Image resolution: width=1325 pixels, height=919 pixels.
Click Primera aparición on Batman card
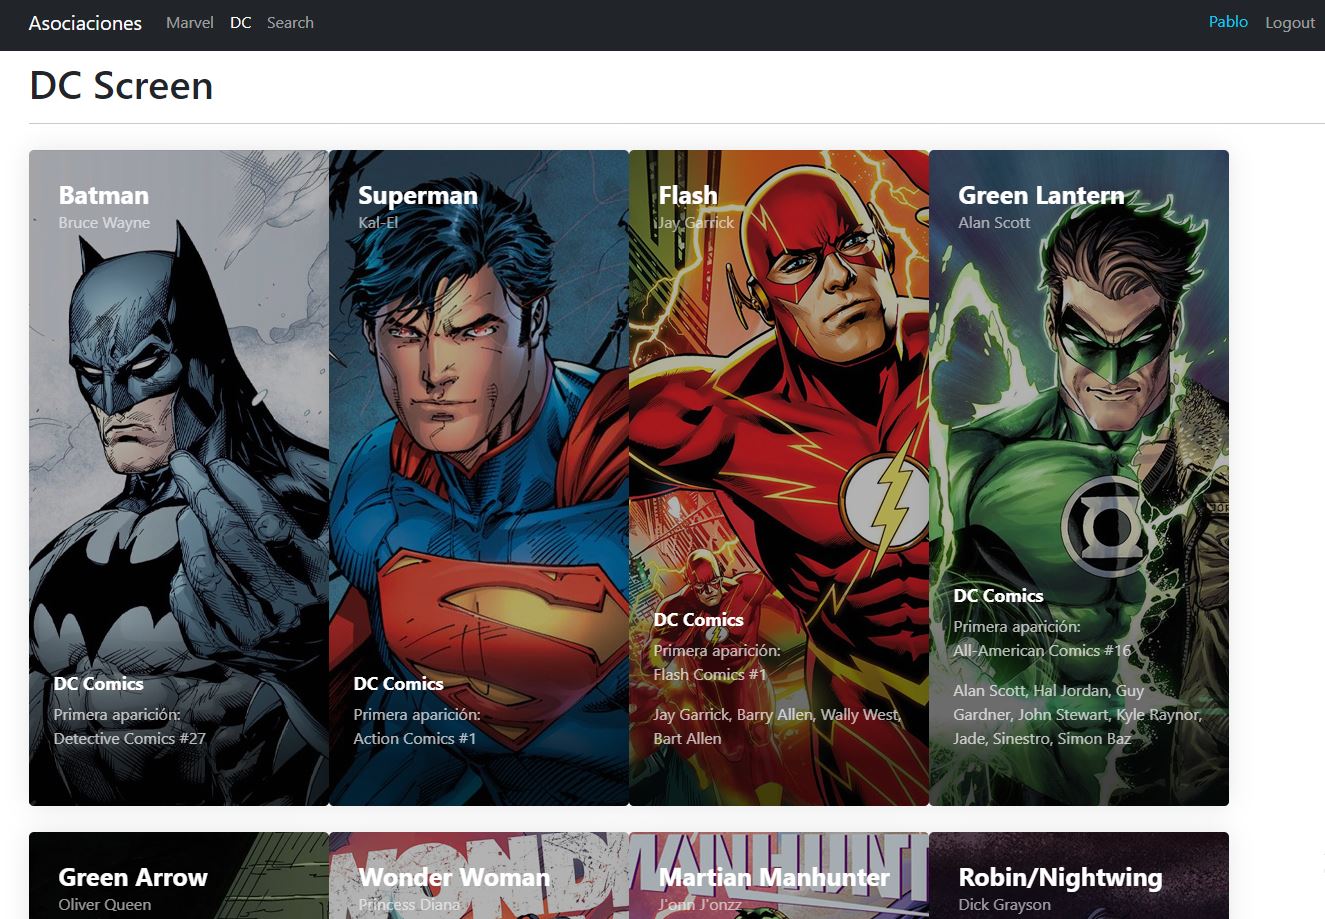click(116, 714)
